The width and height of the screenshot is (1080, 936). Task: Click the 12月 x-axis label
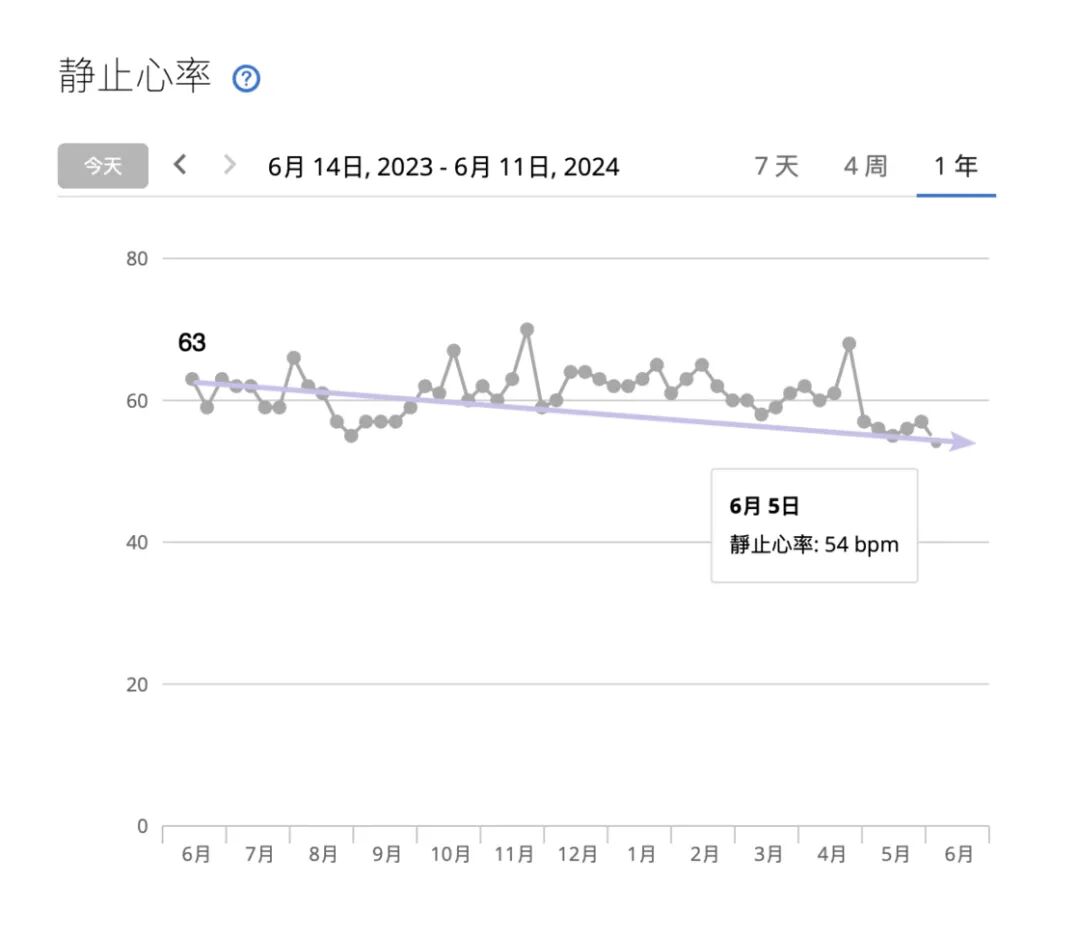click(577, 854)
